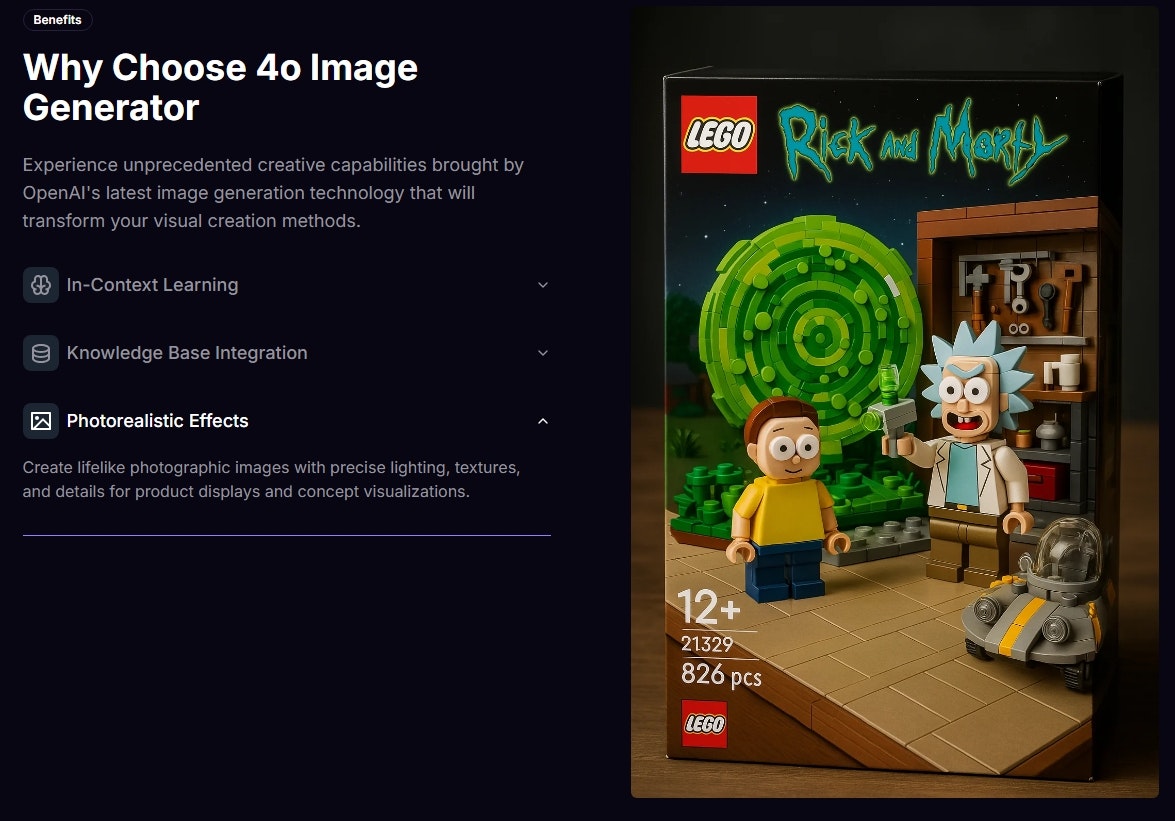
Task: Collapse the Photorealistic Effects section chevron
Action: (x=543, y=421)
